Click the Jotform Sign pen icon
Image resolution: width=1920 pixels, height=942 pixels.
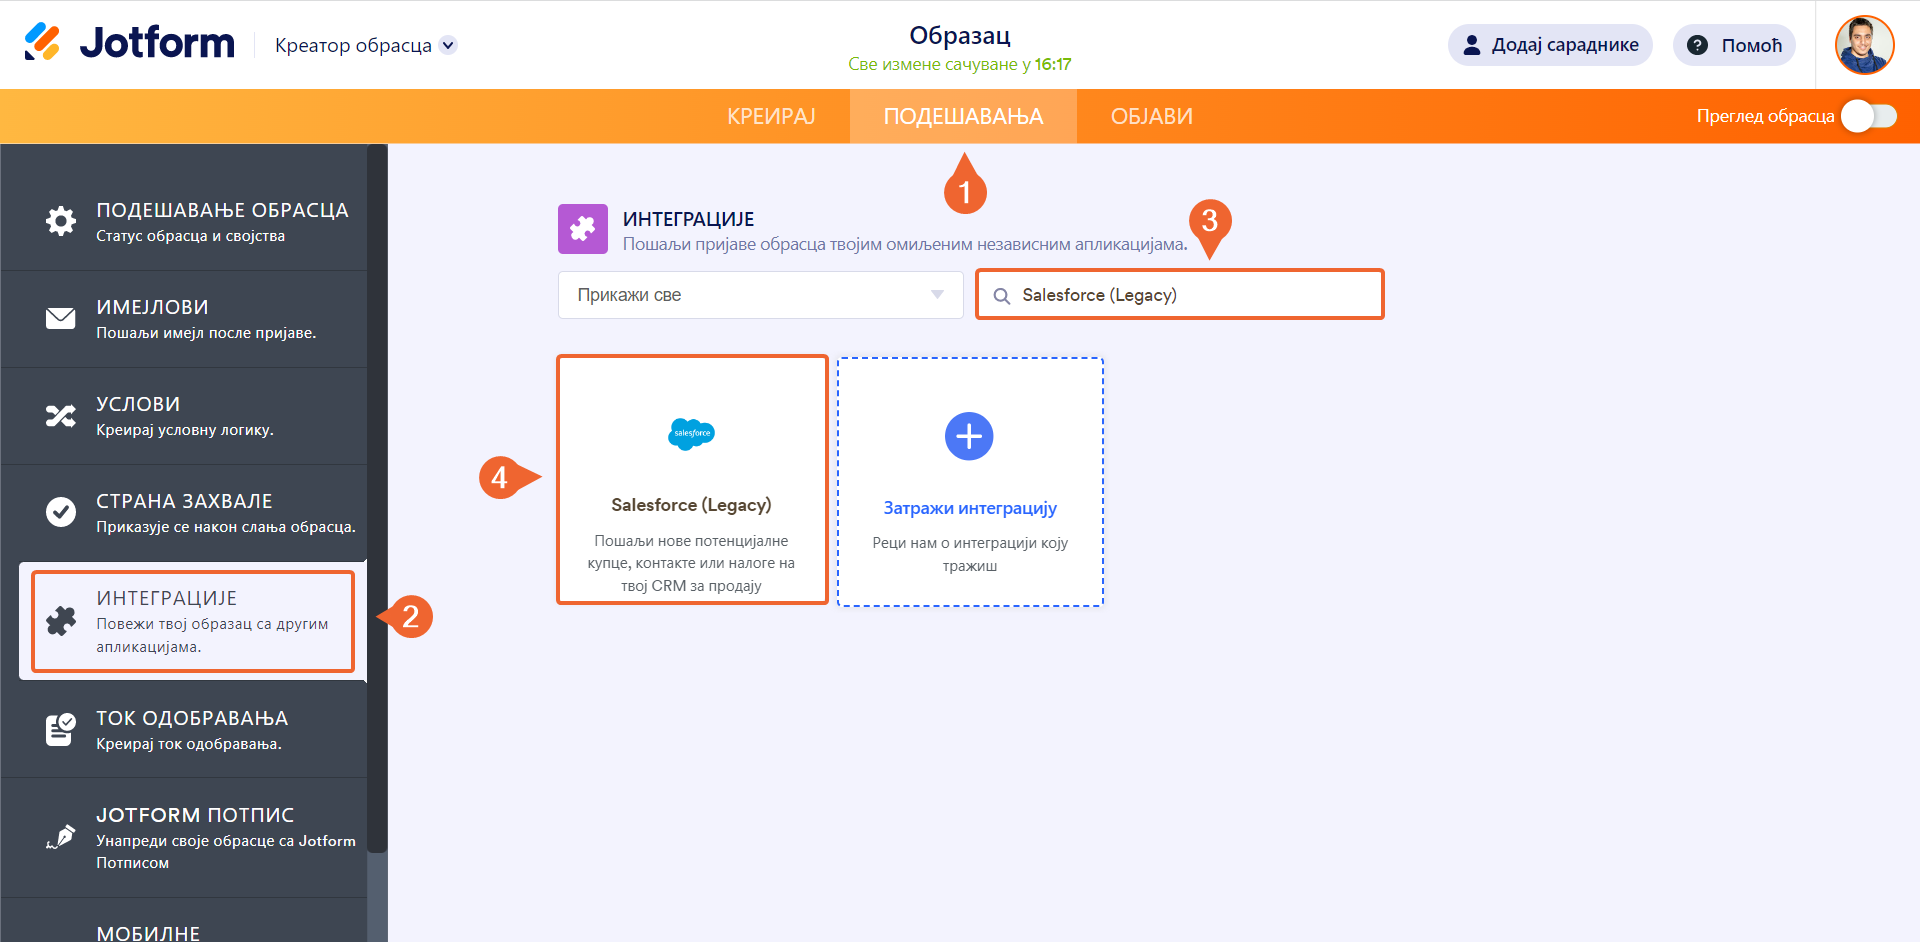tap(61, 837)
